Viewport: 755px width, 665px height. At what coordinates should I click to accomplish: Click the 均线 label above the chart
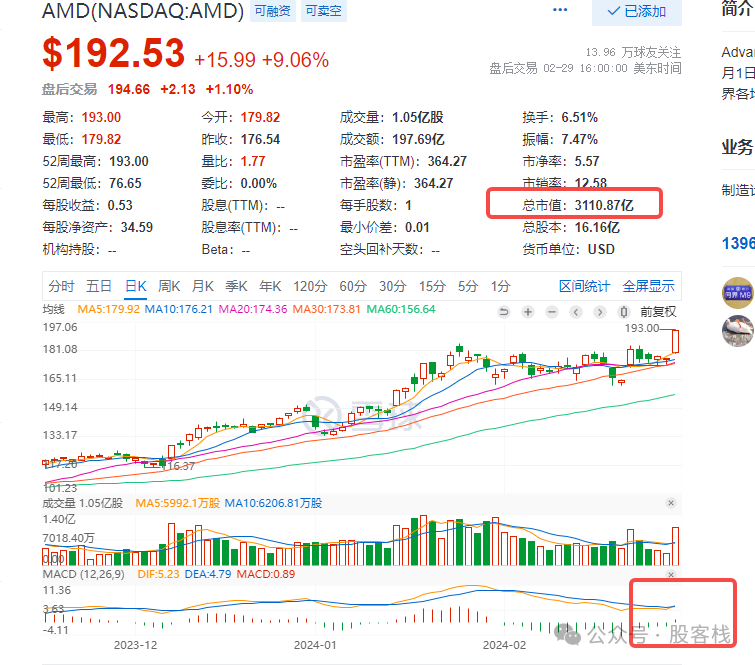(x=53, y=309)
